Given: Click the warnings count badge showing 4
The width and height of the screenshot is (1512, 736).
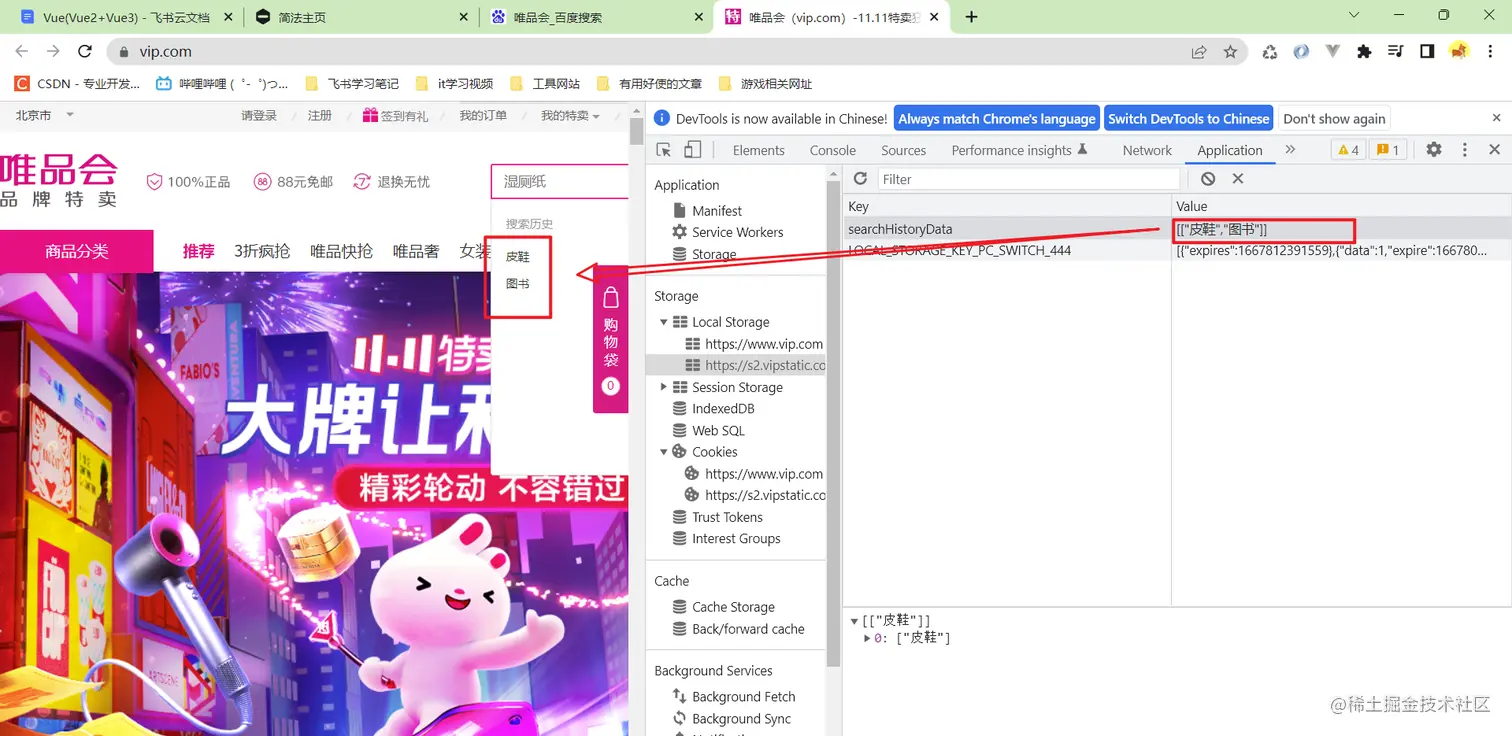Looking at the screenshot, I should pos(1347,150).
